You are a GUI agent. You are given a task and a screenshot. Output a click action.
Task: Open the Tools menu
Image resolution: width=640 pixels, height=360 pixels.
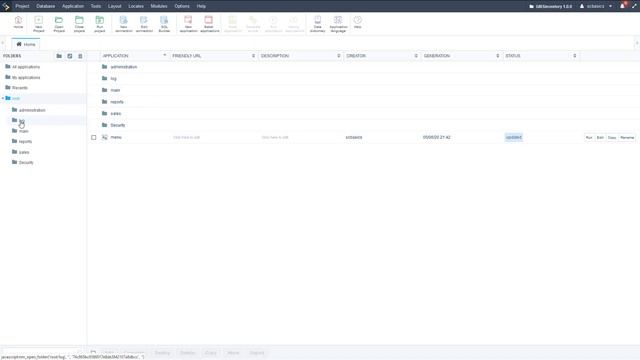coord(96,6)
